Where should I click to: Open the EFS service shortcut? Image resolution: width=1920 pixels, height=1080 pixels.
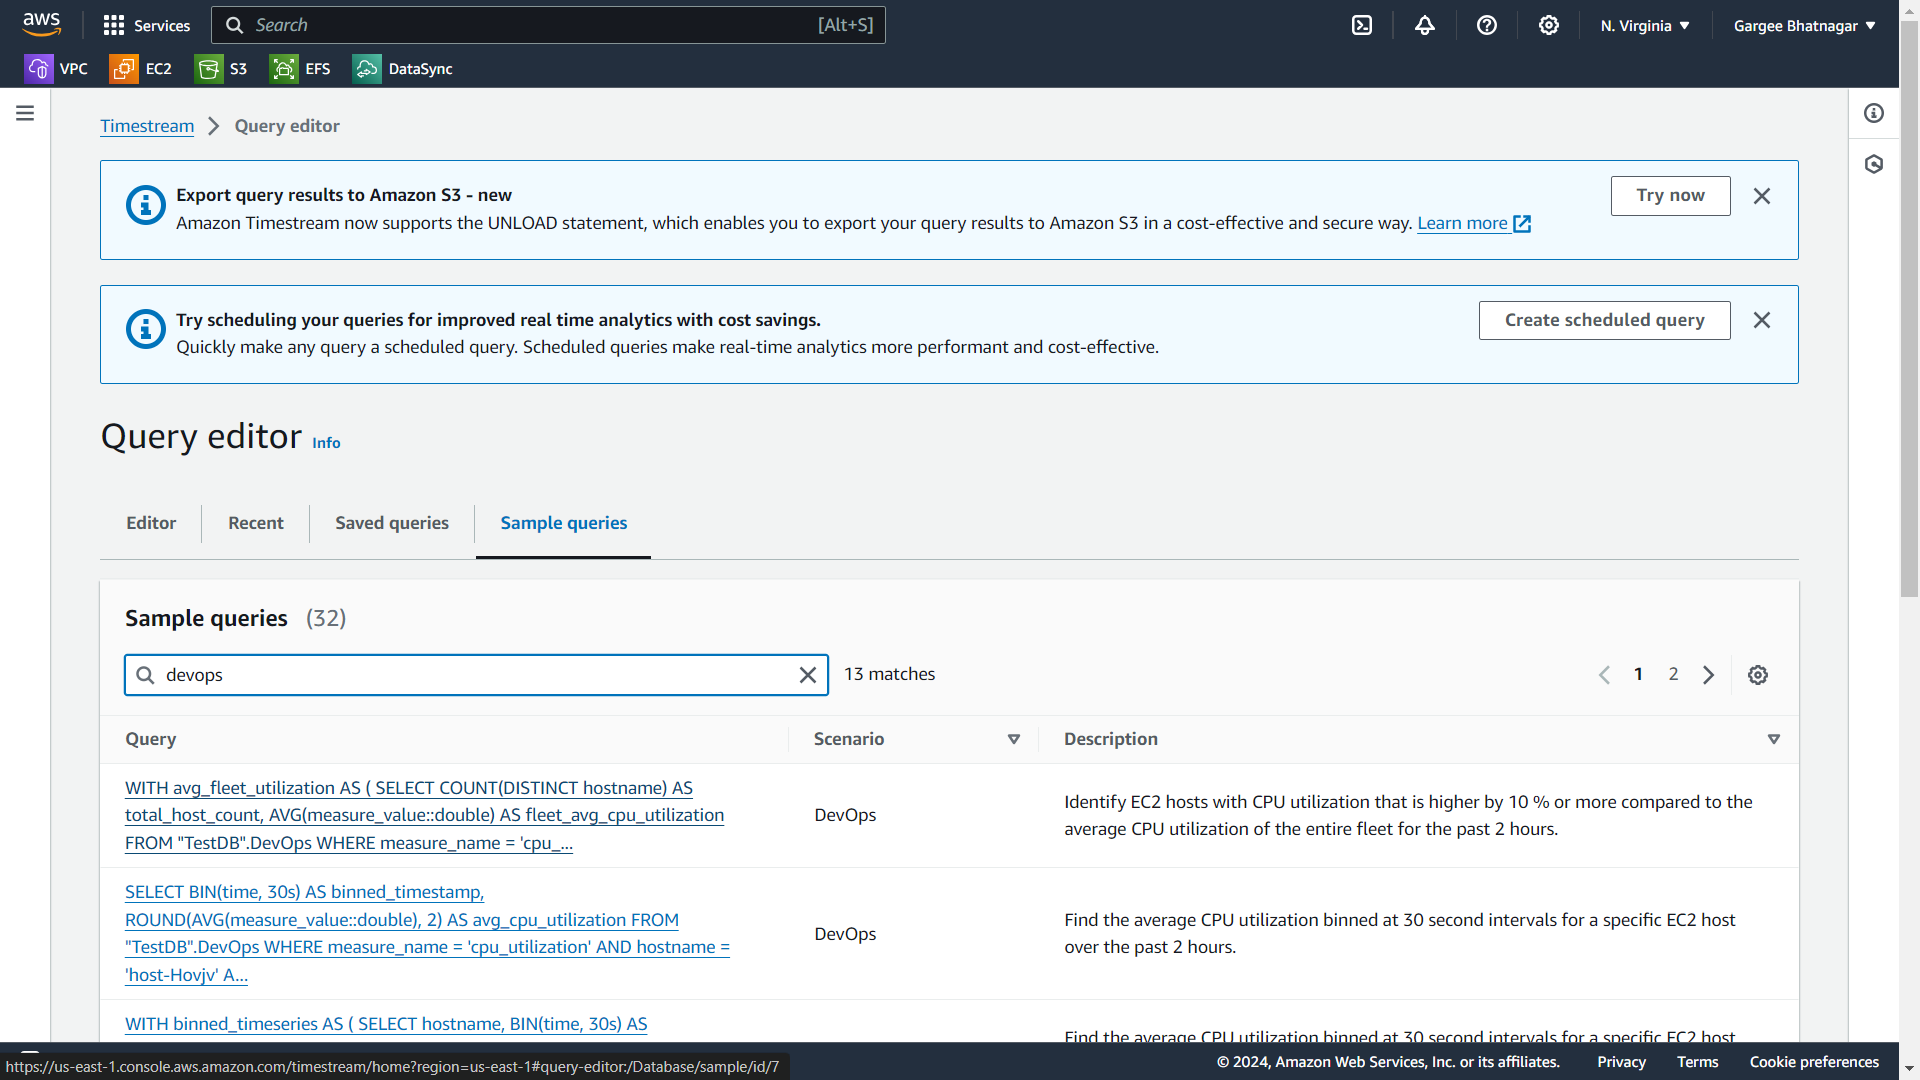click(x=300, y=69)
